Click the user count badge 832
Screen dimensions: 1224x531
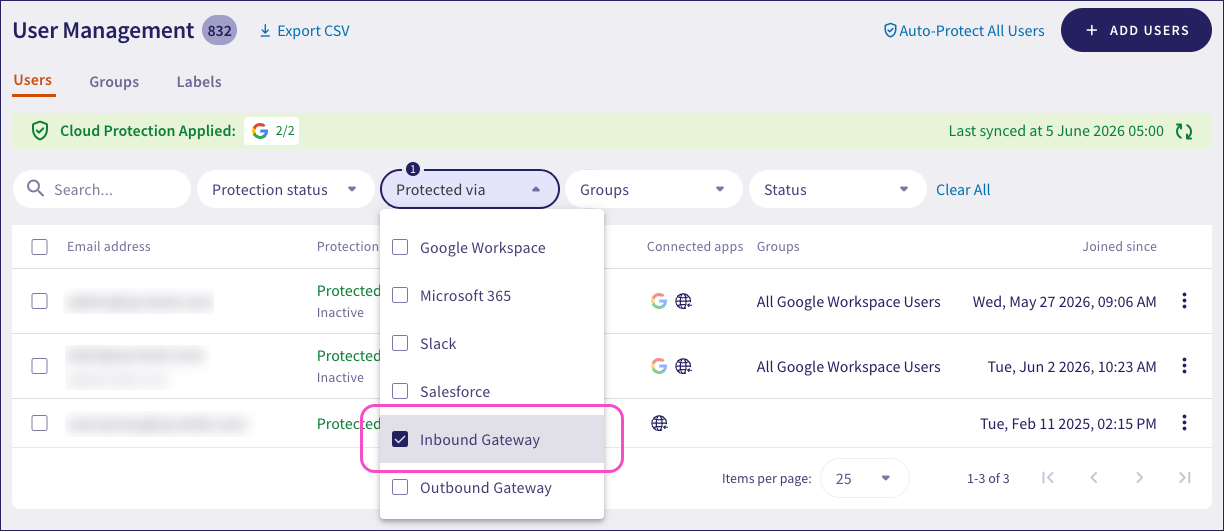pyautogui.click(x=219, y=31)
